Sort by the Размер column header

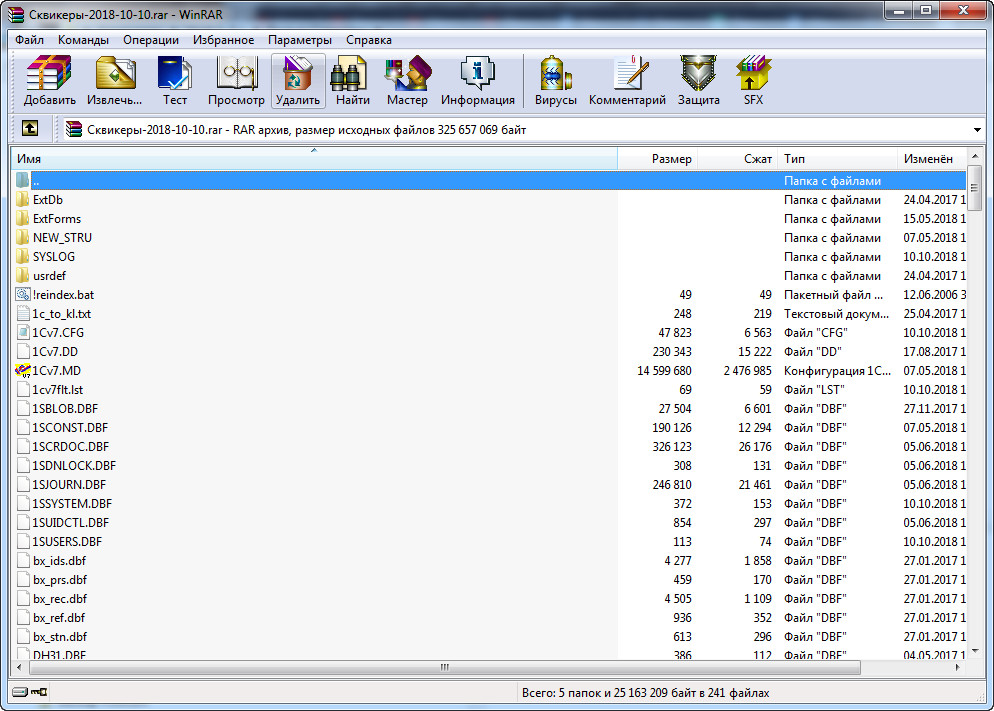coord(657,158)
